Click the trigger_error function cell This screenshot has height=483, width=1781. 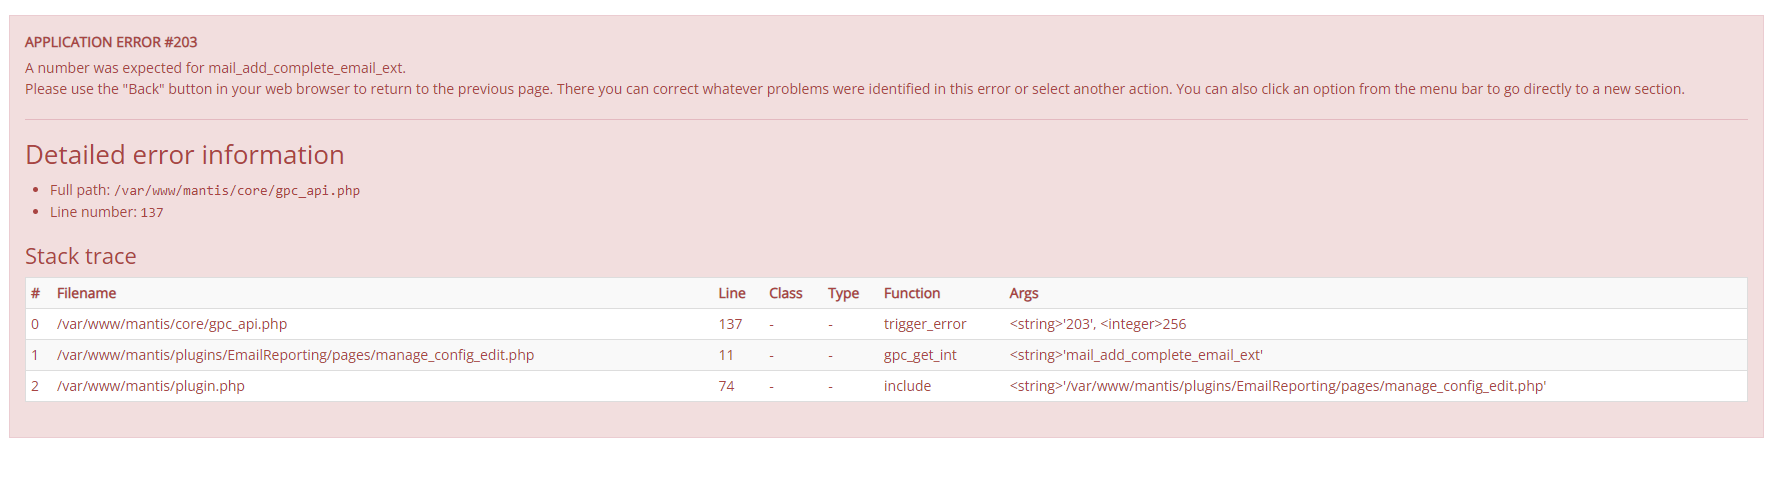click(x=925, y=324)
